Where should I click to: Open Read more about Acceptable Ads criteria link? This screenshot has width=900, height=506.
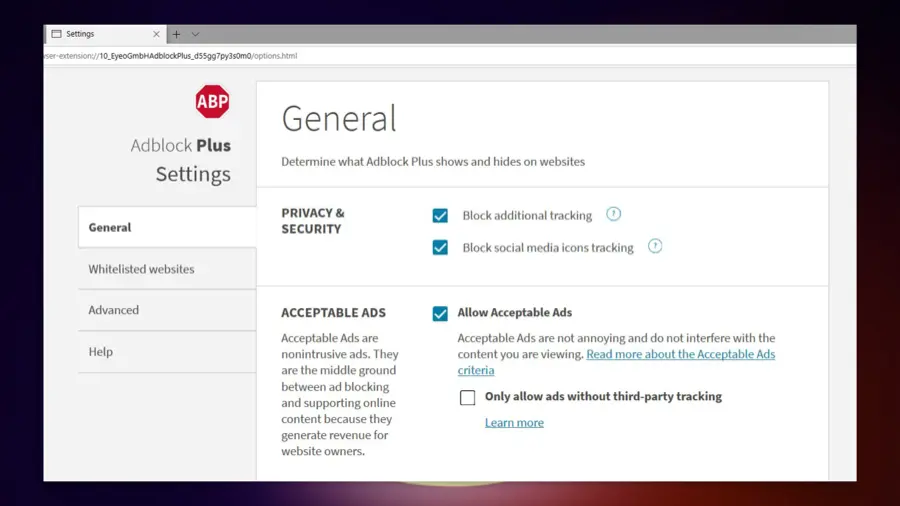click(x=616, y=362)
